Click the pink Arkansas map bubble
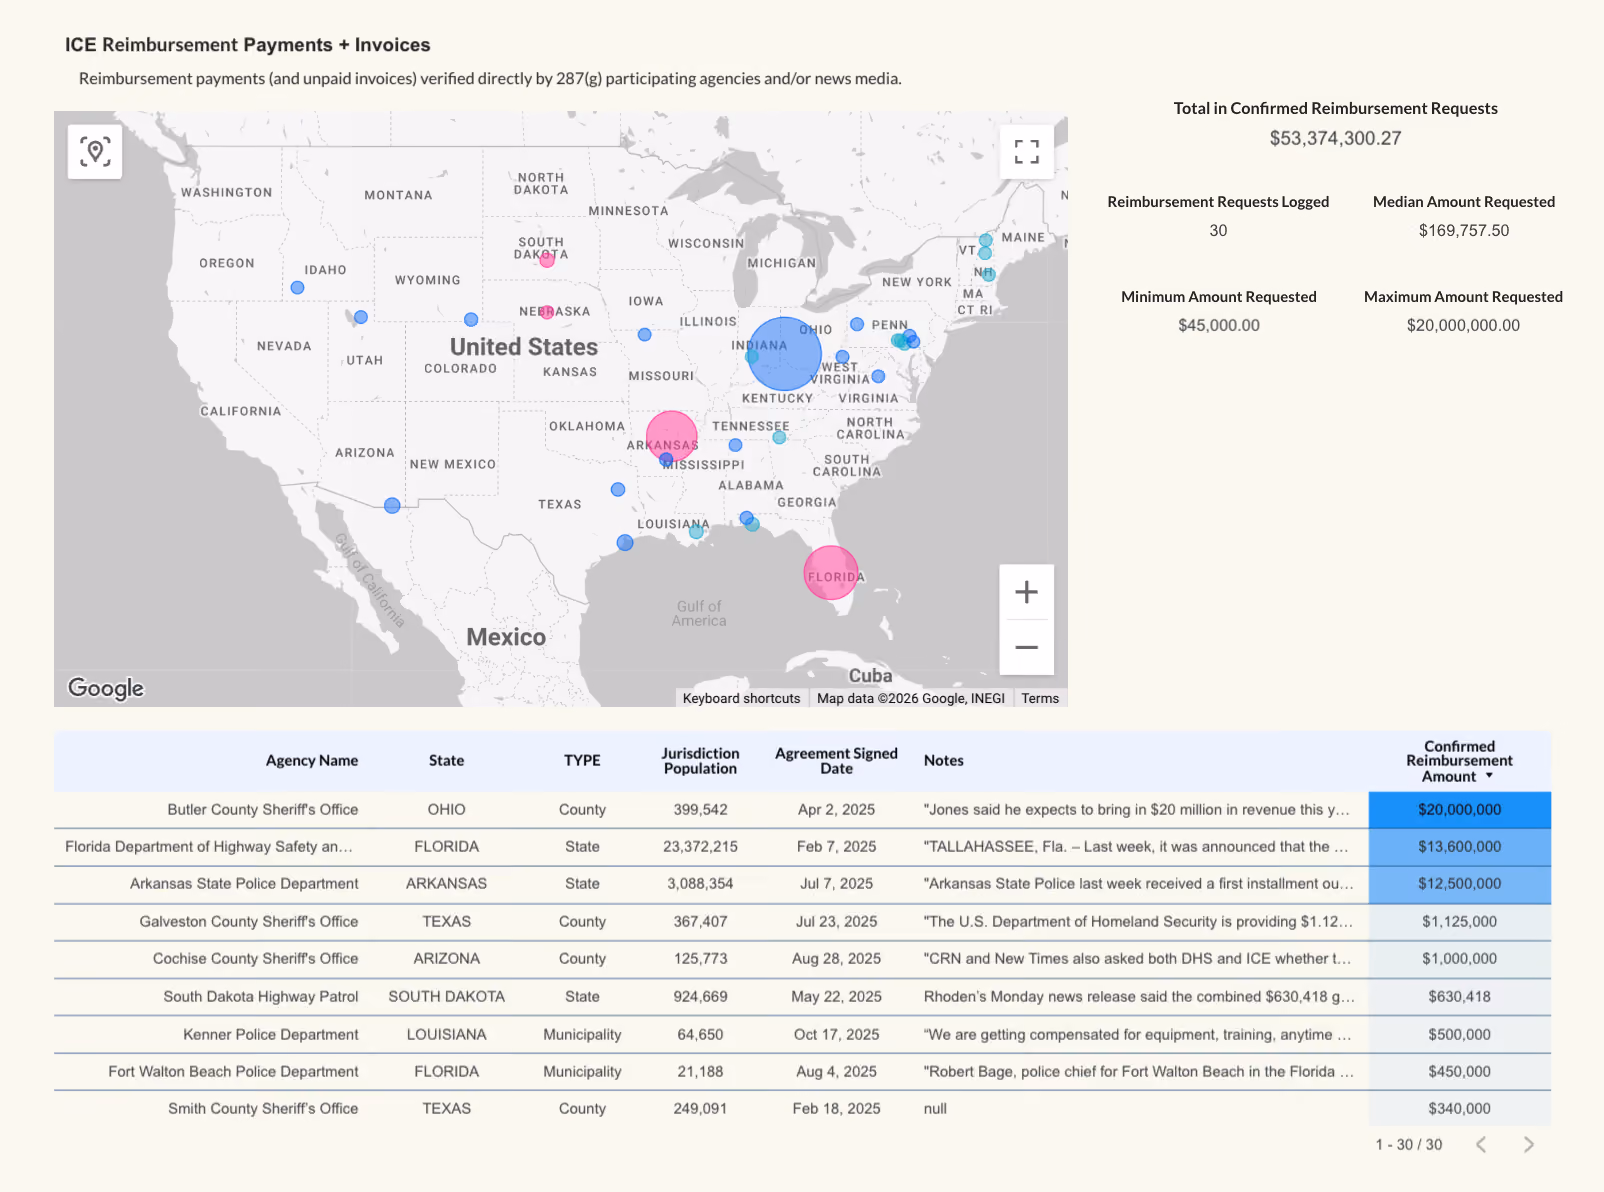Viewport: 1604px width, 1192px height. (671, 436)
